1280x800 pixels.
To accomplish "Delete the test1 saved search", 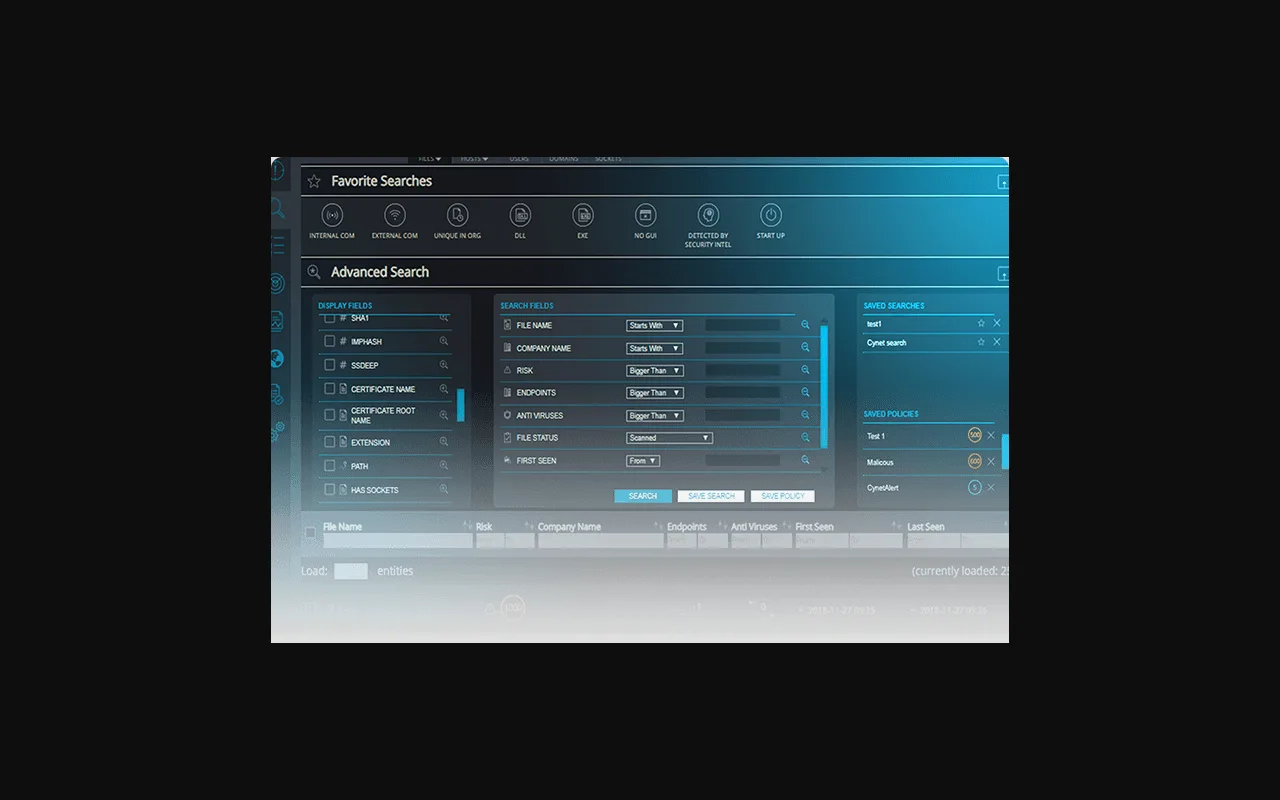I will click(x=997, y=323).
